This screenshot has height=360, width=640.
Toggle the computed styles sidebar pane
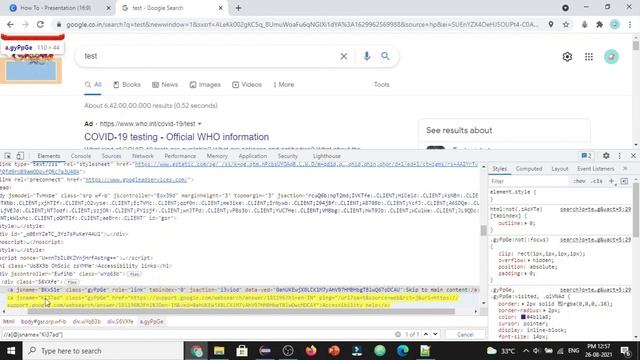[624, 181]
